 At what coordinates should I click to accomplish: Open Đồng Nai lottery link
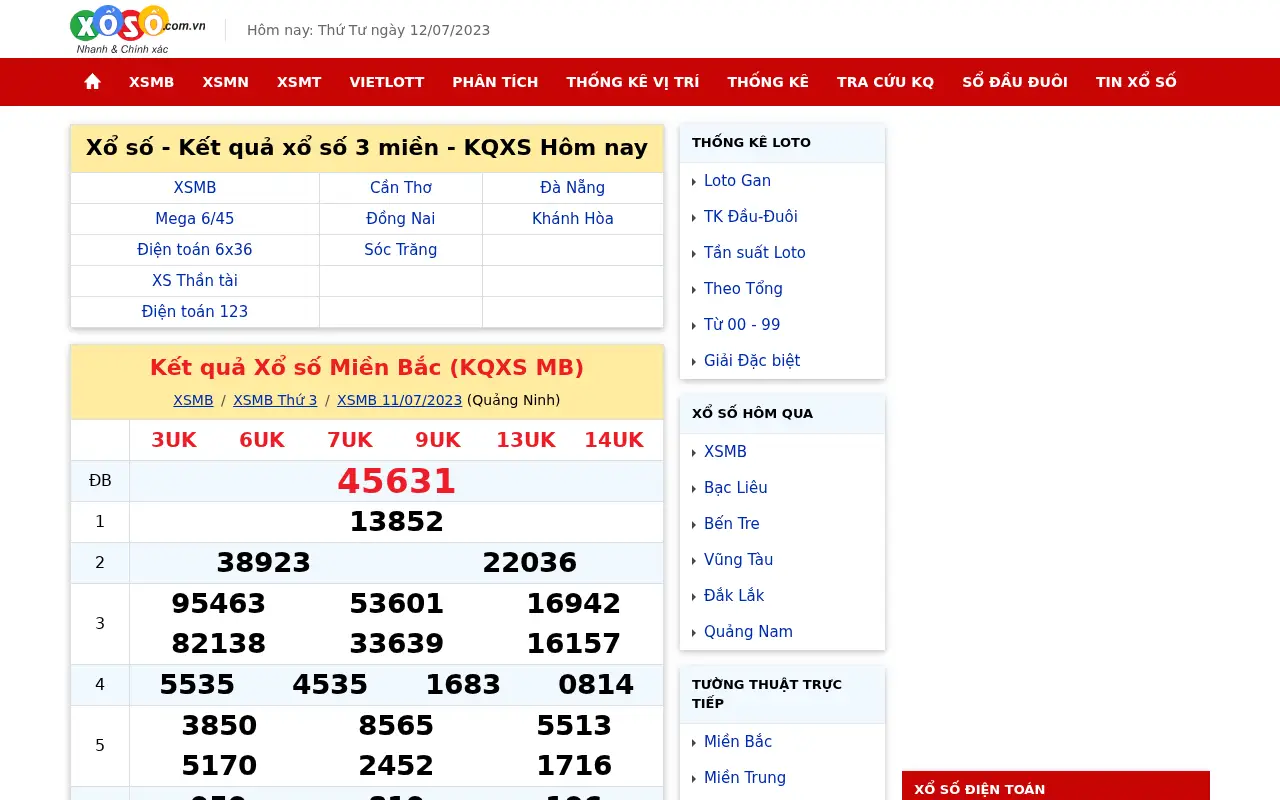pyautogui.click(x=401, y=219)
